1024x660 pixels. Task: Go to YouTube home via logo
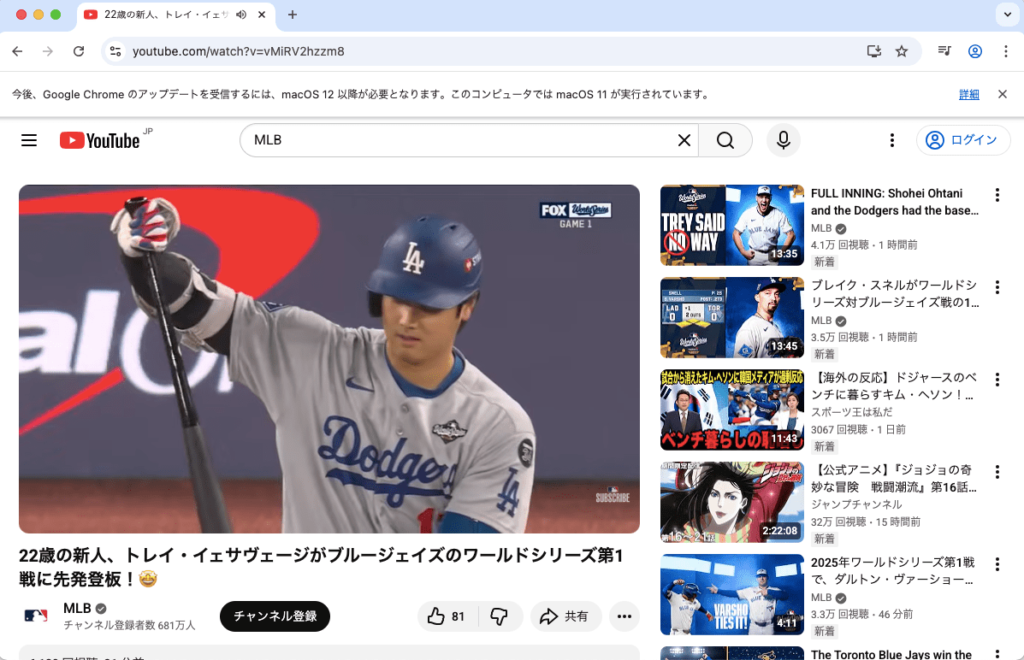[99, 140]
